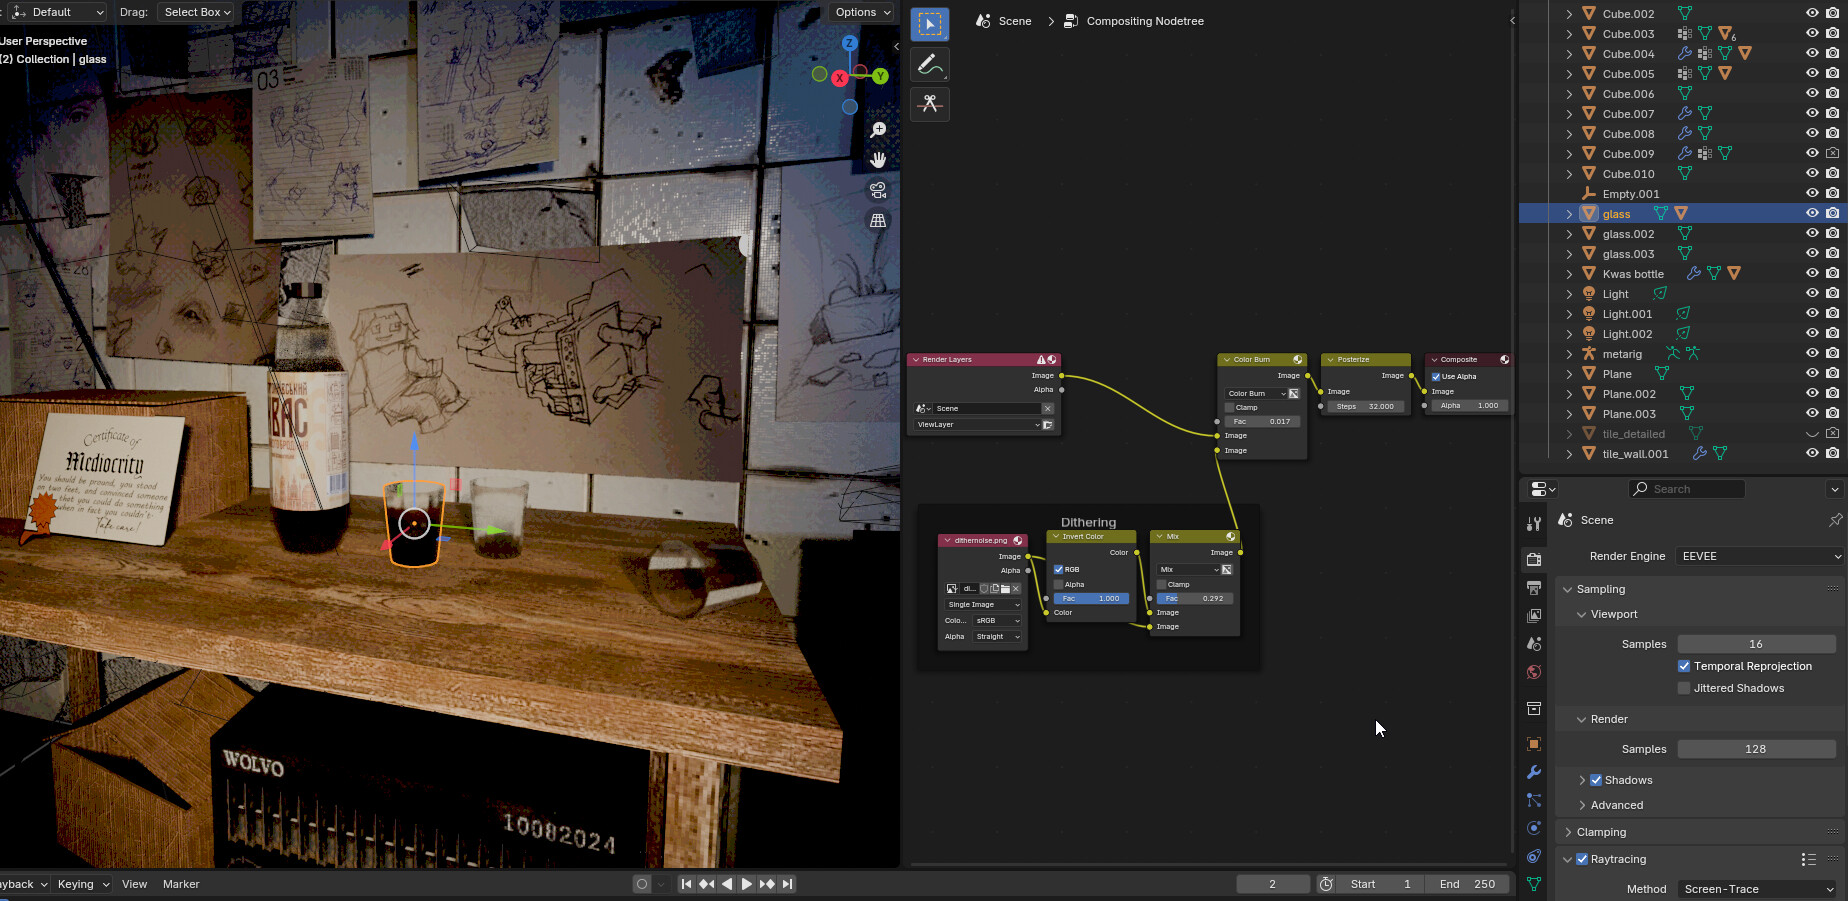Hide Kwas bottle in viewport
This screenshot has width=1848, height=901.
[1812, 273]
